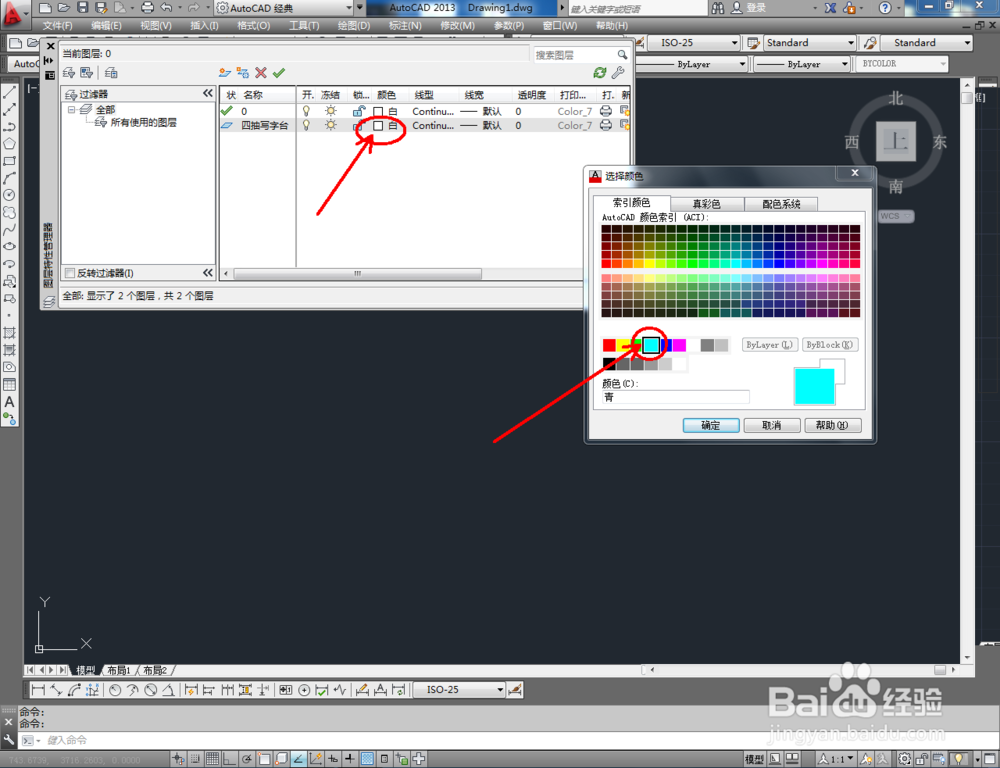Collapse the 全部 filter tree node
Viewport: 1000px width, 768px height.
pyautogui.click(x=71, y=110)
